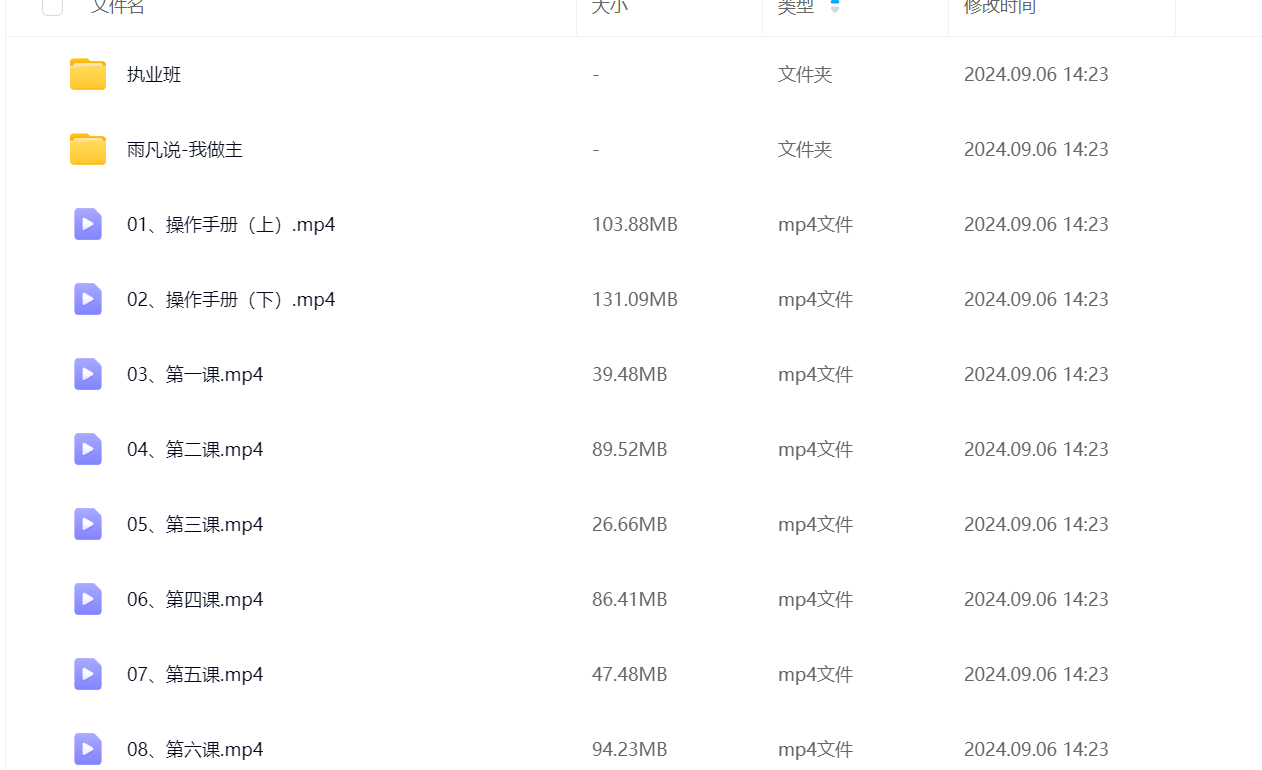This screenshot has height=770, width=1262.
Task: Open the file 04、第二课.mp4
Action: (195, 449)
